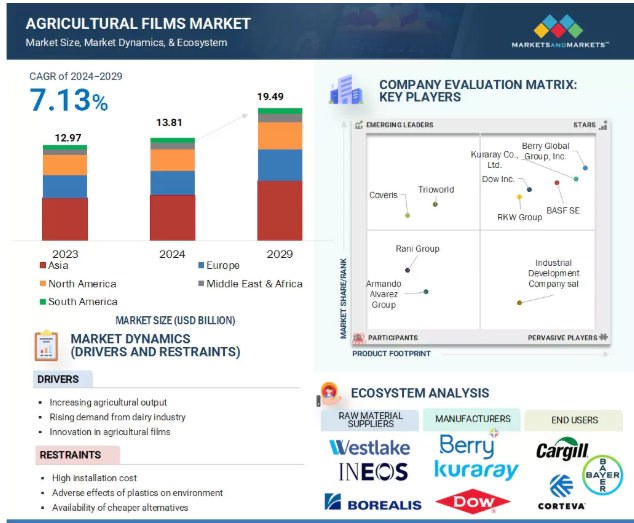Click the Emerging Leaders chart icon
Image resolution: width=634 pixels, height=523 pixels.
[359, 125]
